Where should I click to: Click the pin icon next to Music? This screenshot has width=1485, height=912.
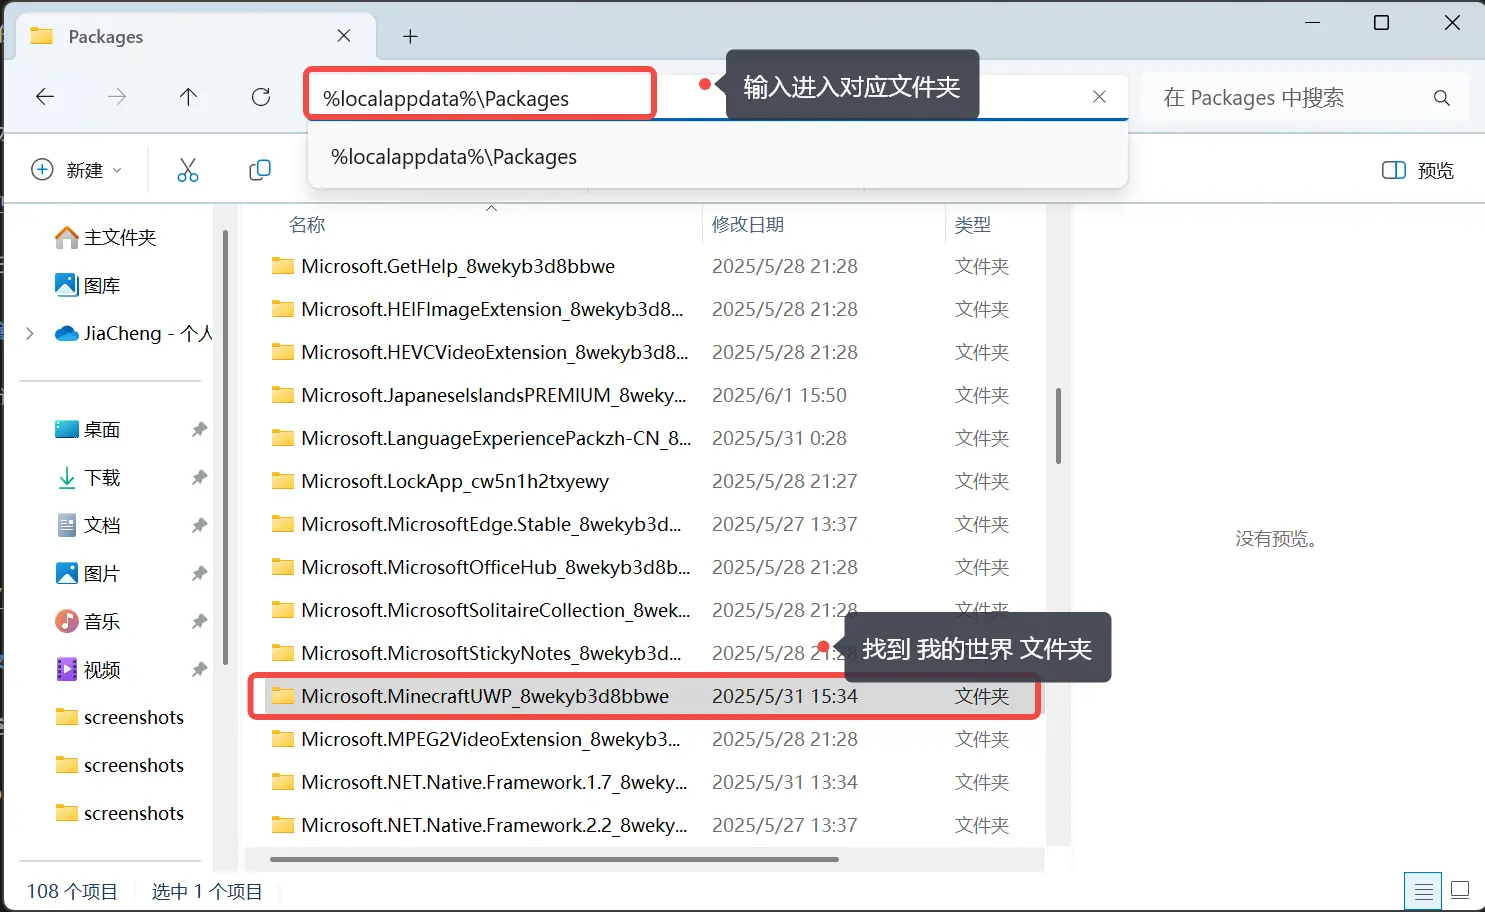click(x=199, y=621)
